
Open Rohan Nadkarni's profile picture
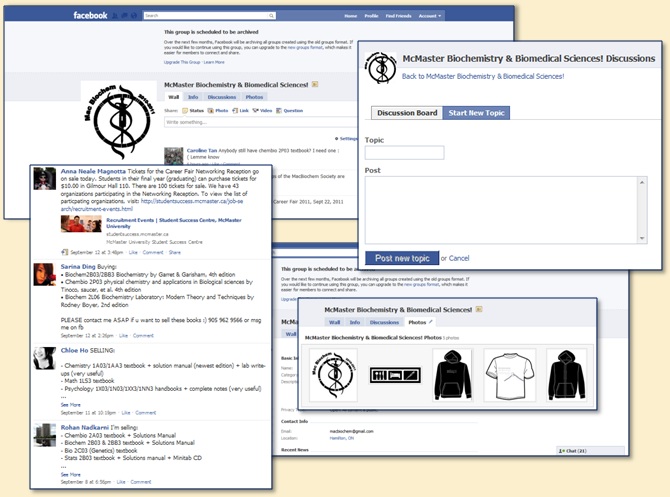(45, 435)
